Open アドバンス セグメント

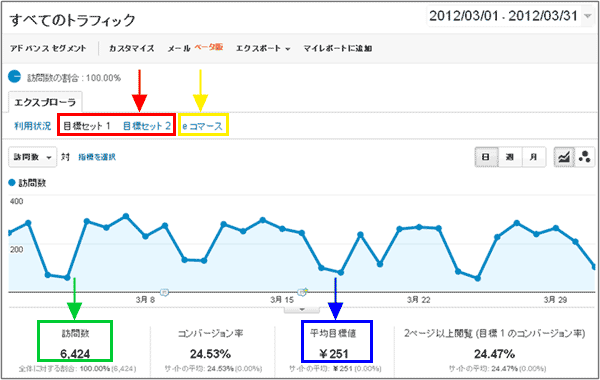48,49
